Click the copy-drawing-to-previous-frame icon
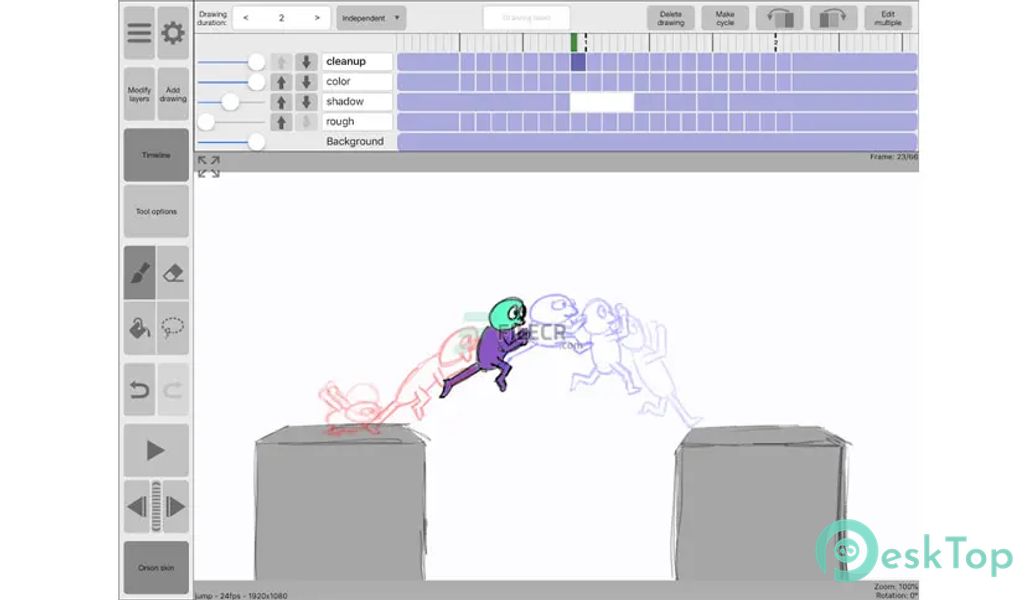Viewport: 1036px width, 600px height. tap(780, 19)
